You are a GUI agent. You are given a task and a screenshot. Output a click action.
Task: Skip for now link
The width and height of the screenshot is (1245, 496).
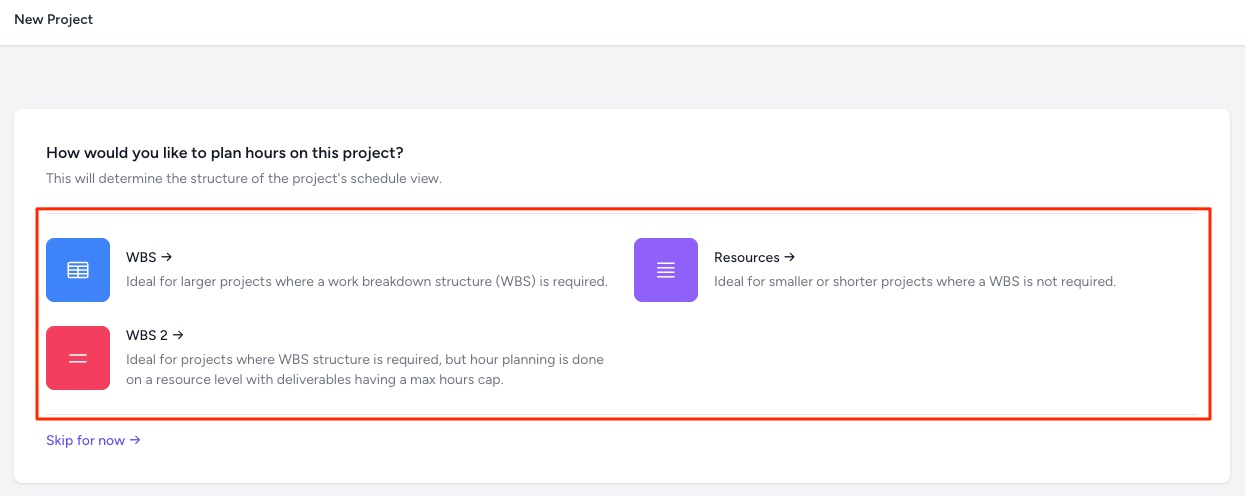[86, 440]
